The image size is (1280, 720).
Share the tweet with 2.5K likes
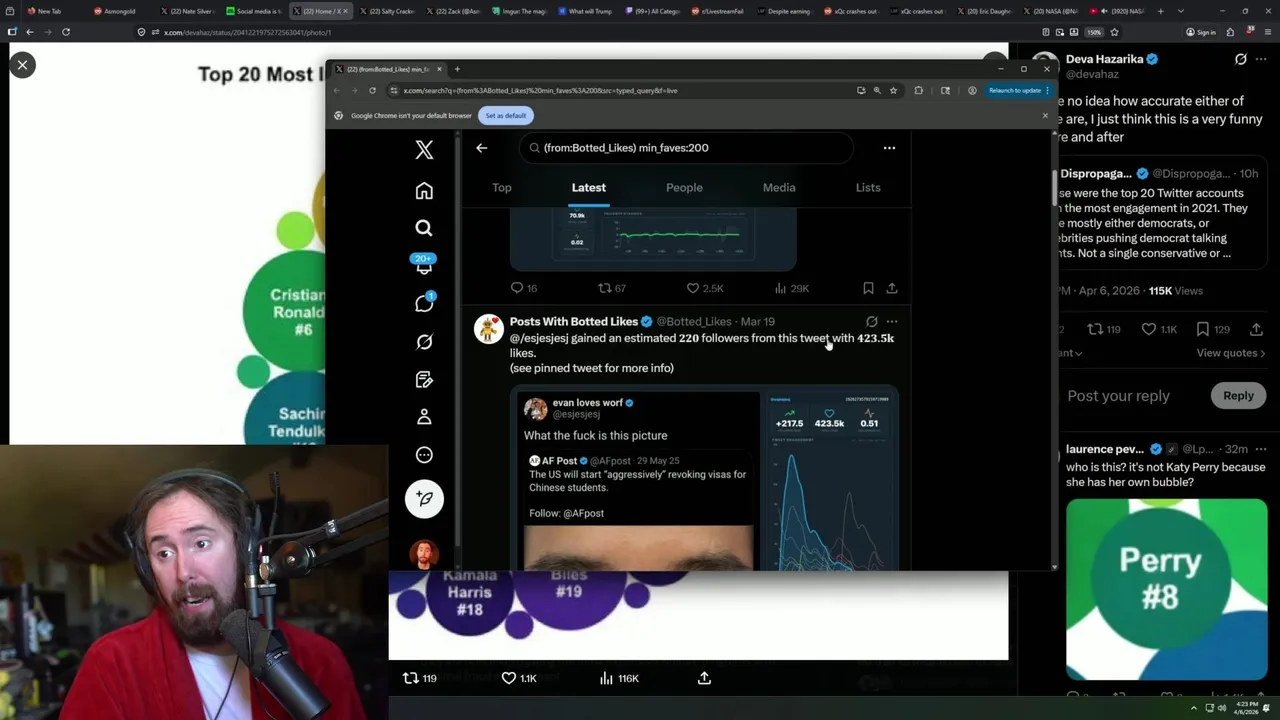pos(892,288)
